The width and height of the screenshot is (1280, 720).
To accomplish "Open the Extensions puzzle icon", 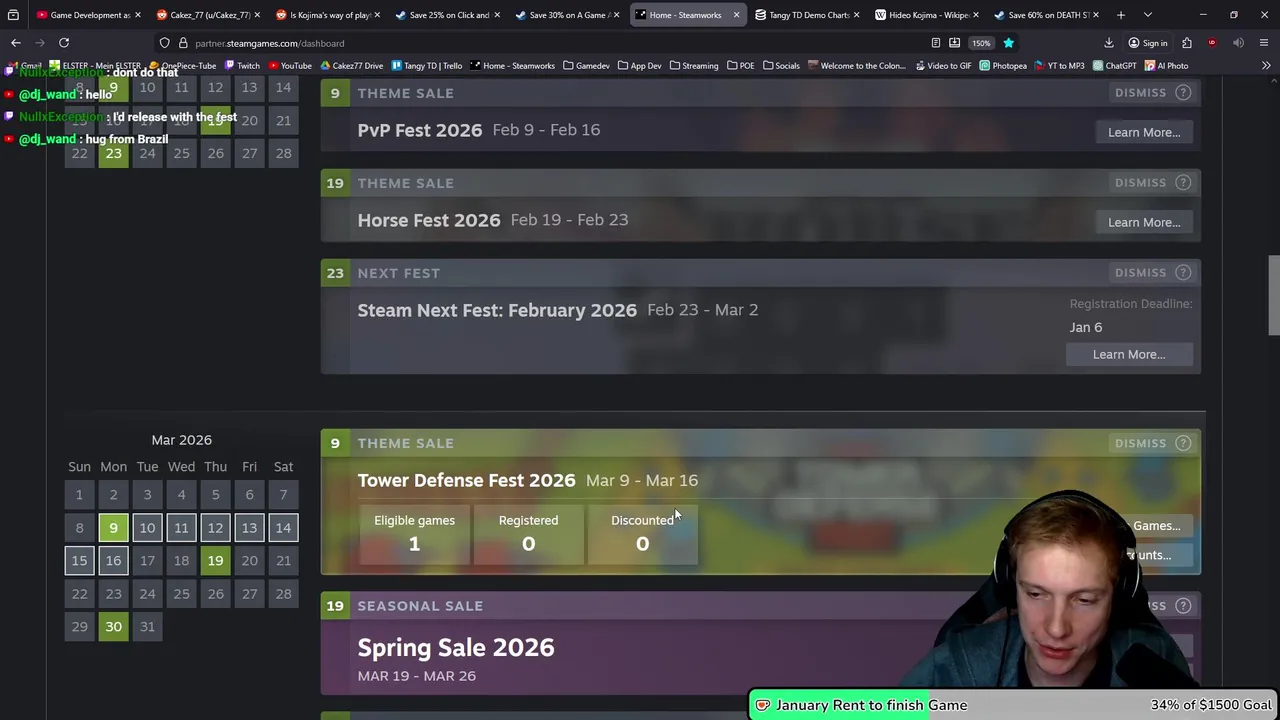I will pyautogui.click(x=1187, y=43).
